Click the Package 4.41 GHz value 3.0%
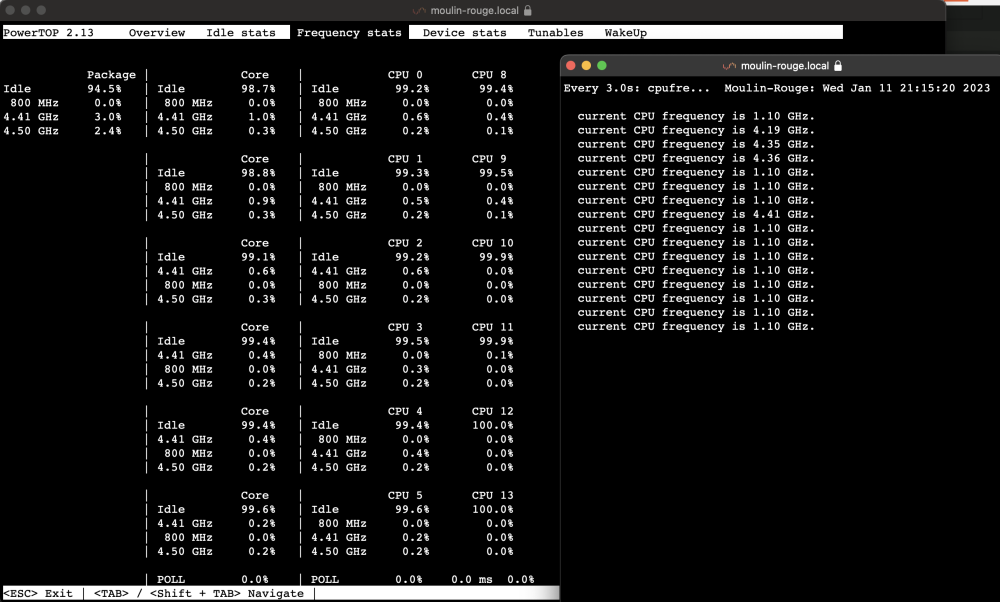This screenshot has width=1000, height=602. 108,117
